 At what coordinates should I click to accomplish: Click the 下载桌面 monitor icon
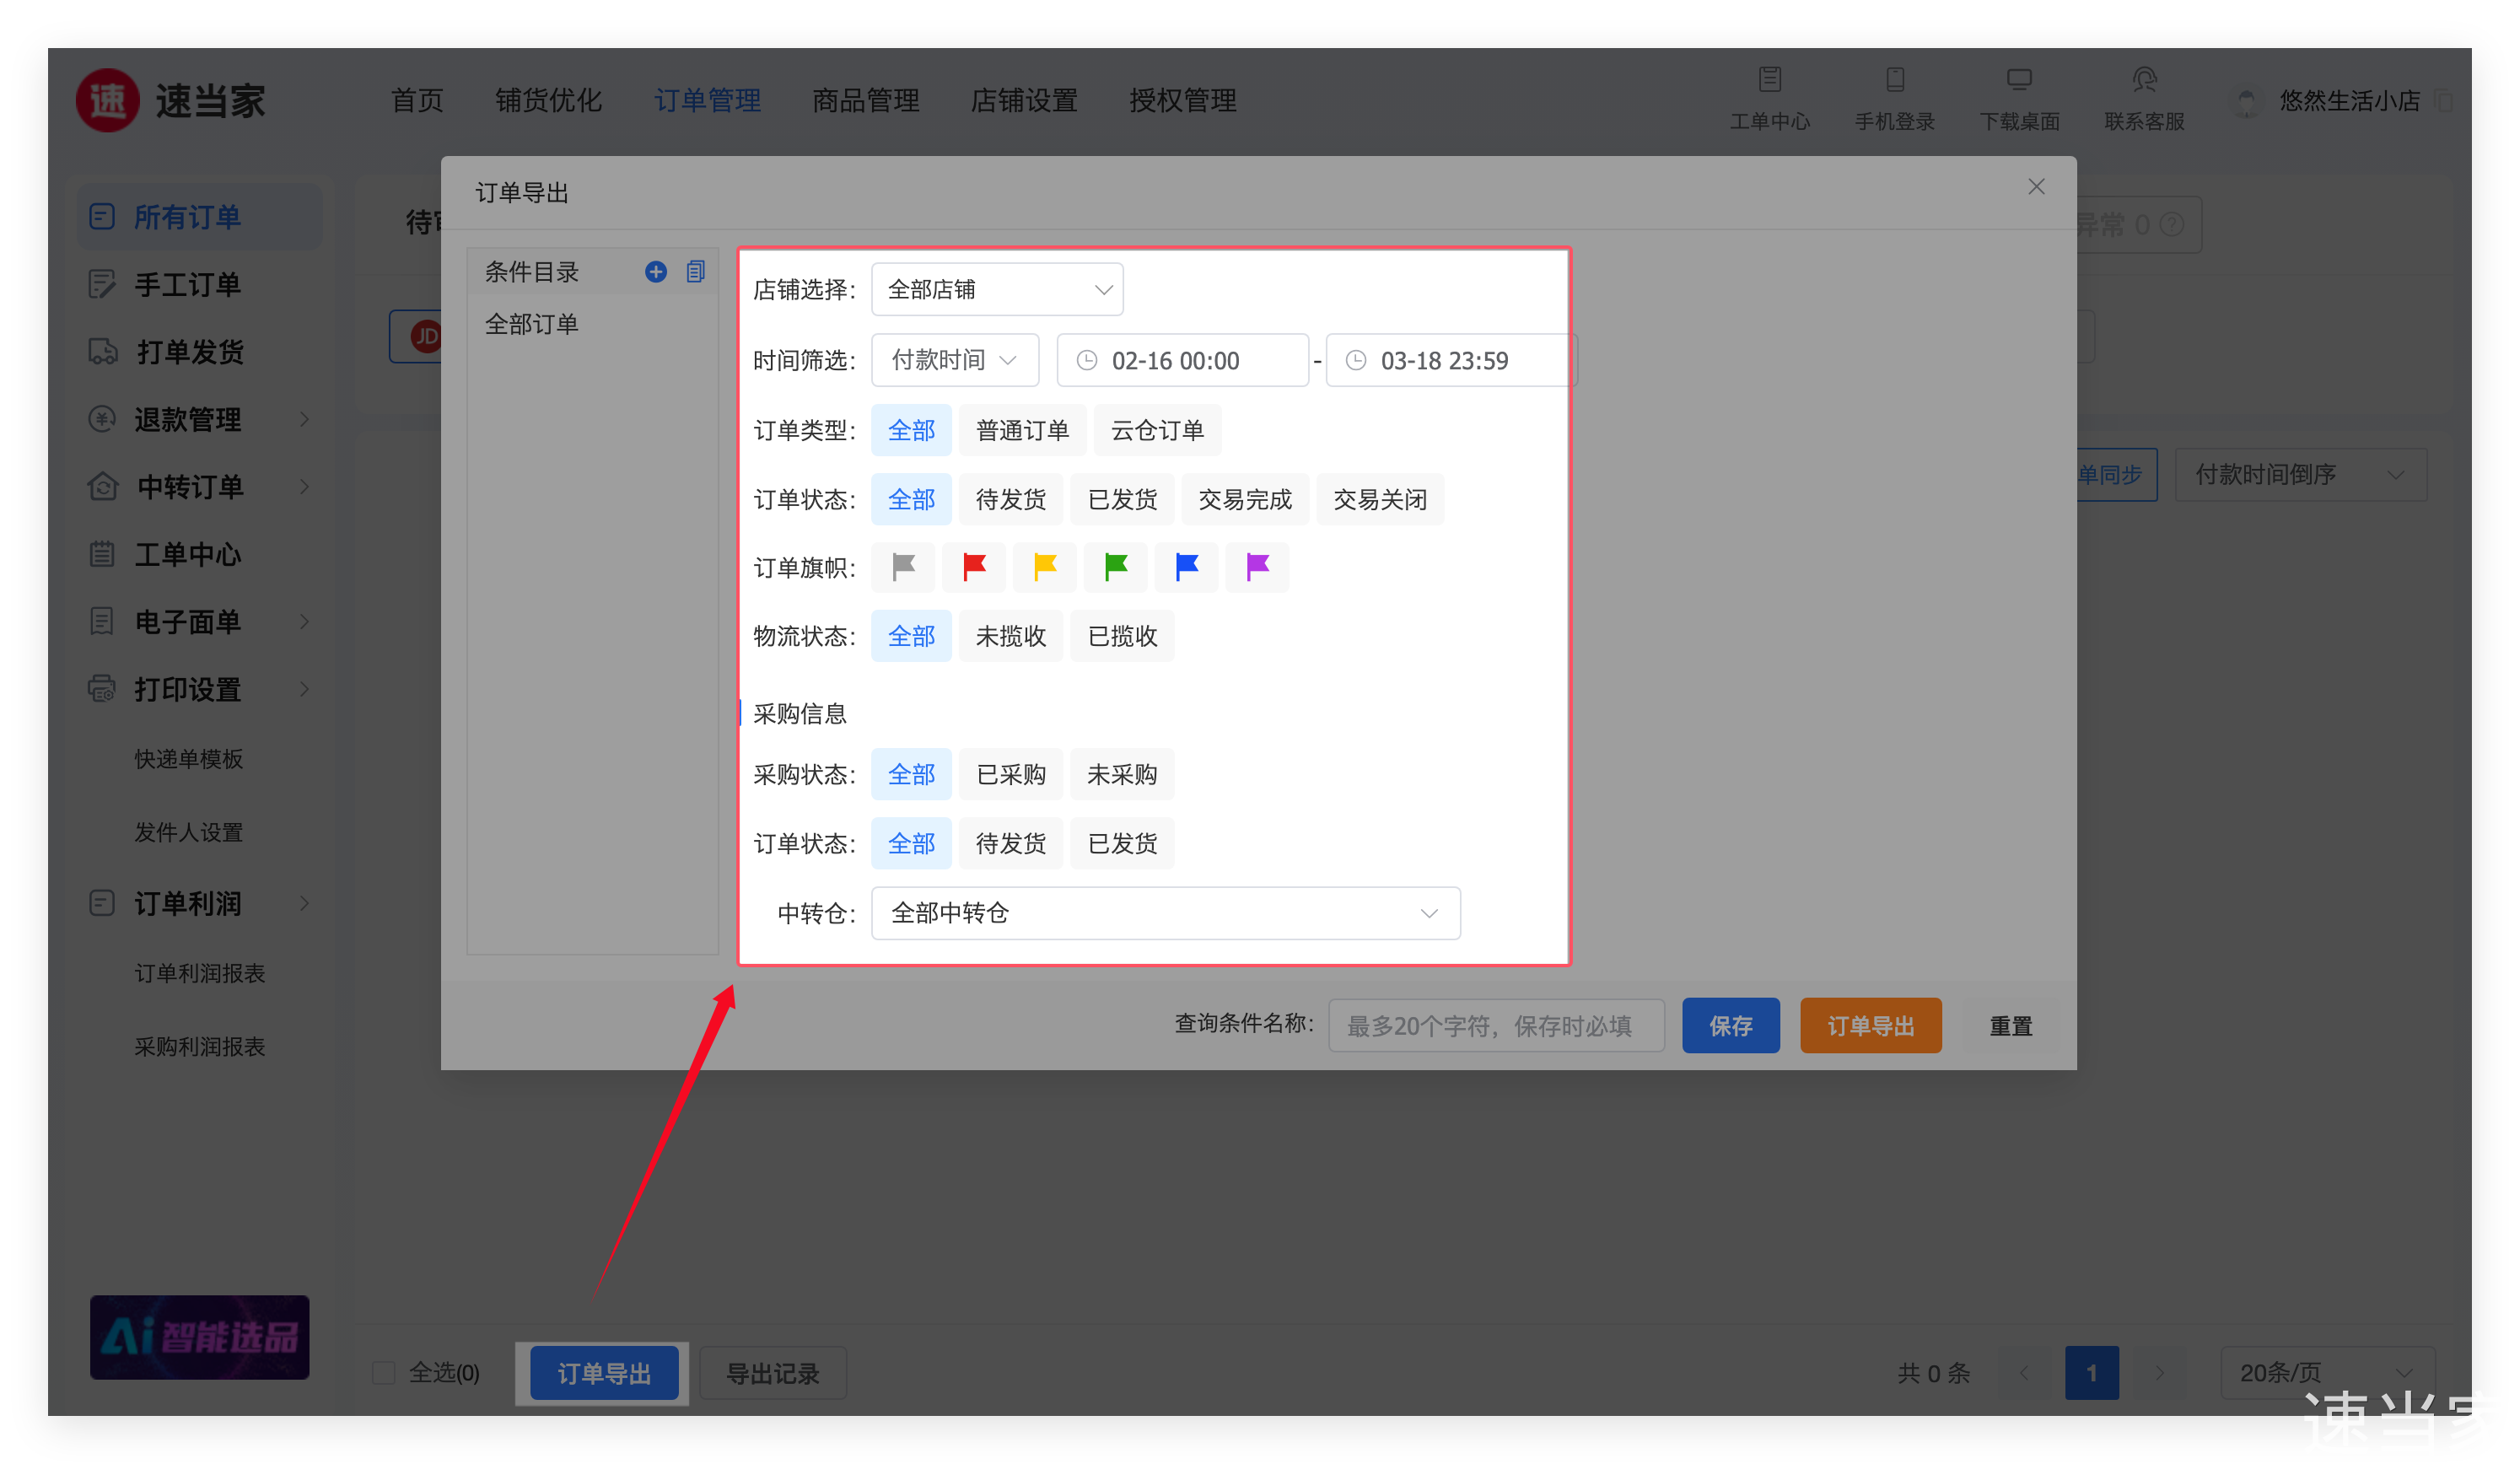tap(2018, 80)
